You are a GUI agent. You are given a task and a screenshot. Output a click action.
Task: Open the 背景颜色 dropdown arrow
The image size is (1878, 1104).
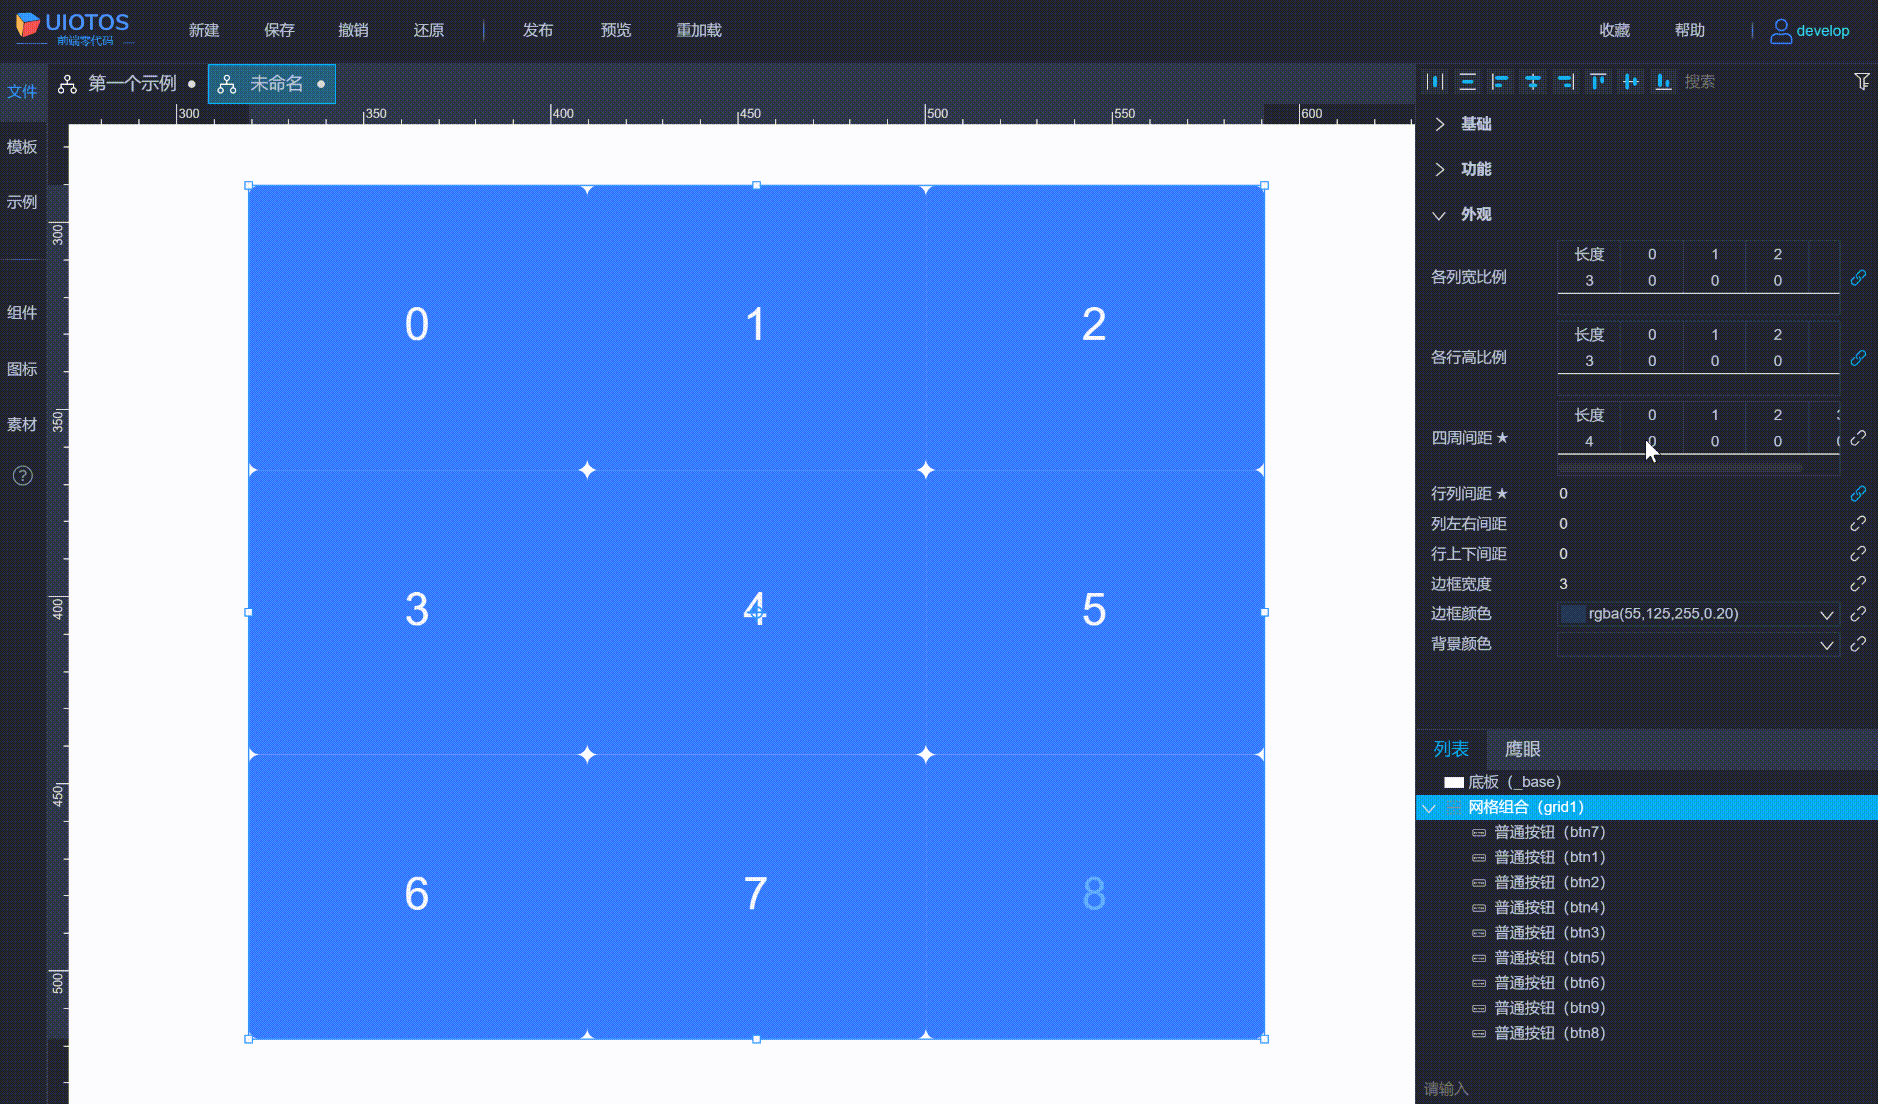click(x=1826, y=645)
